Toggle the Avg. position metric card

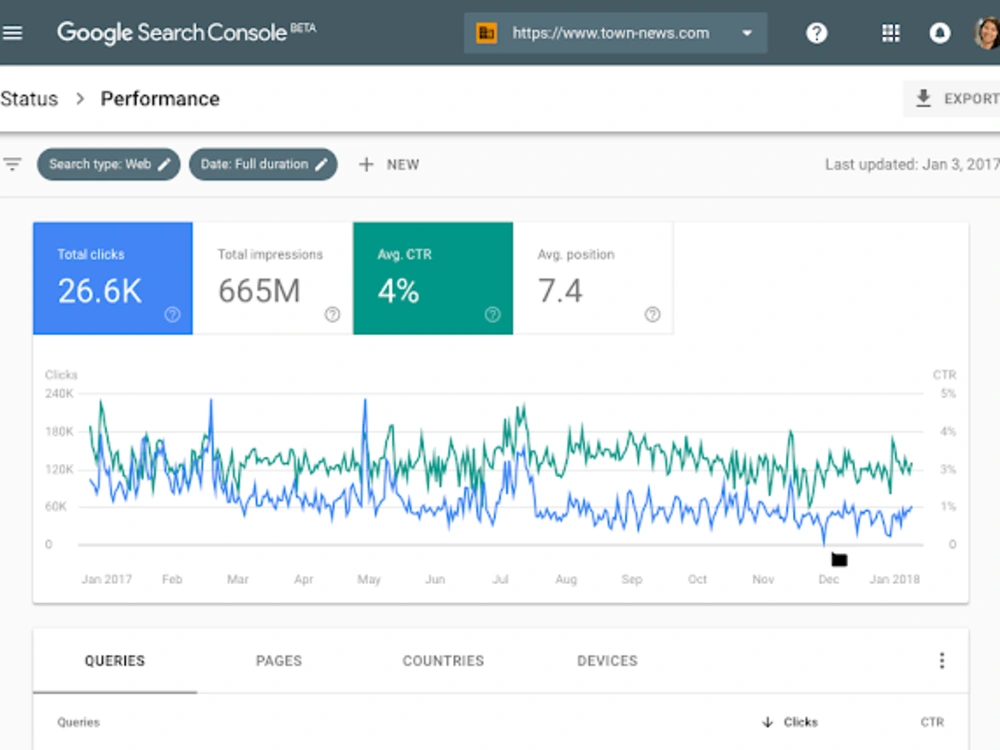(593, 278)
